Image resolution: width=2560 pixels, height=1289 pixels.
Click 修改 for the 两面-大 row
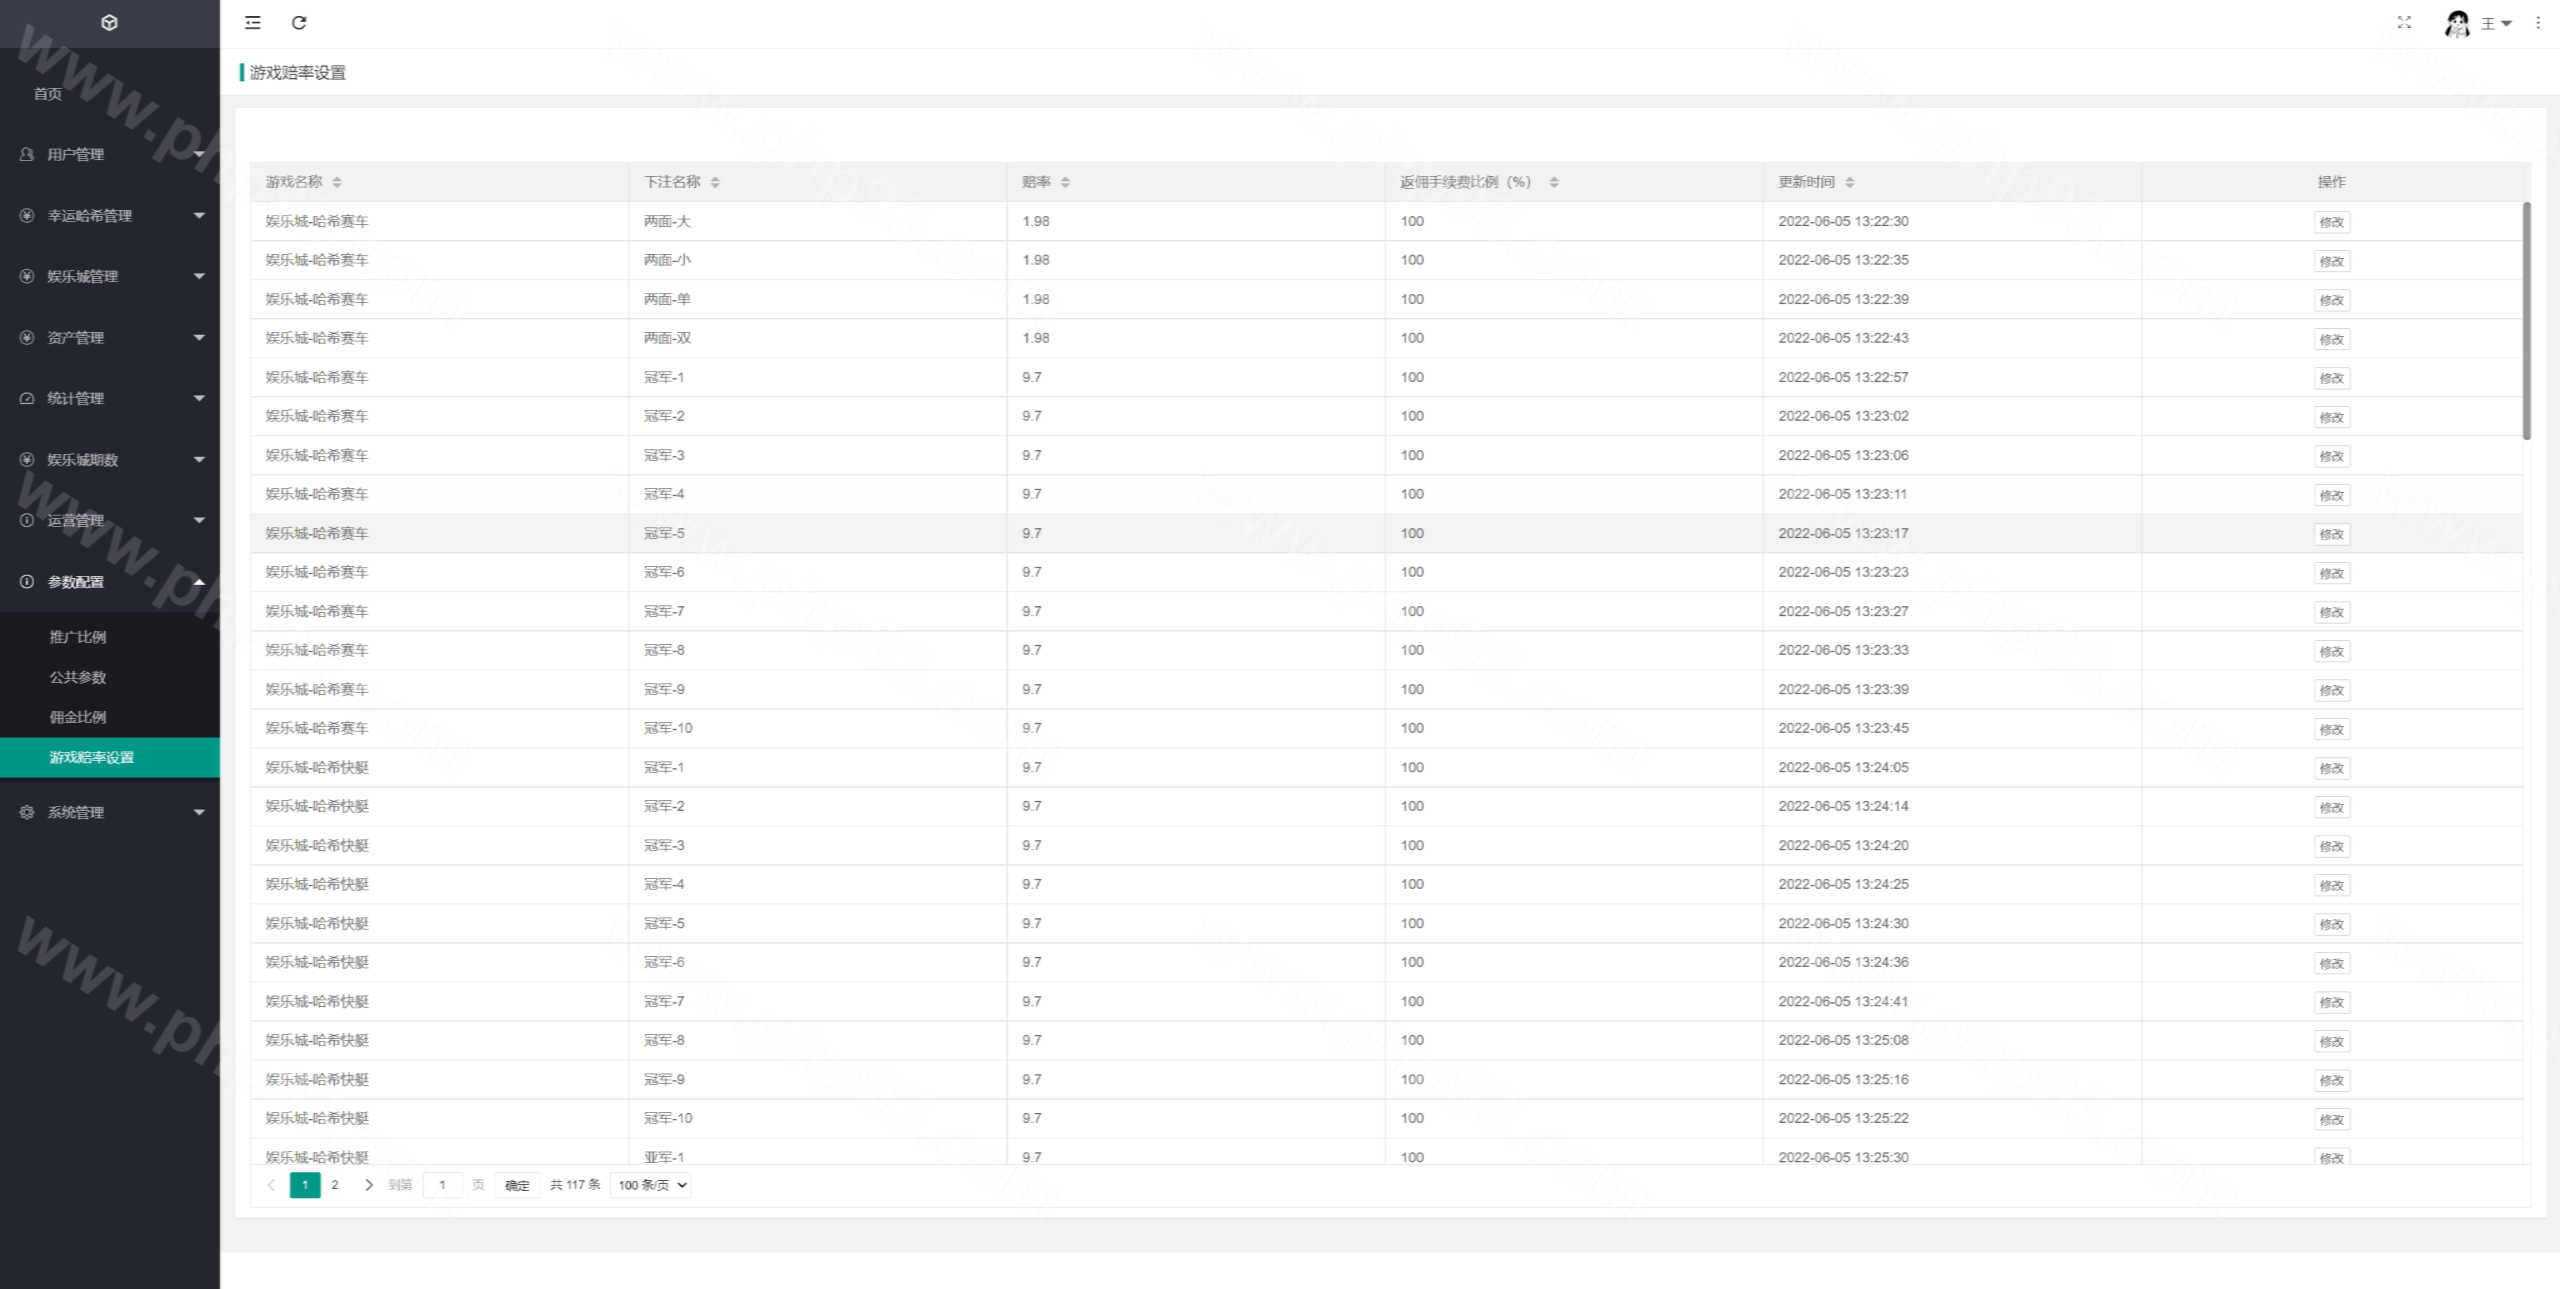tap(2331, 222)
